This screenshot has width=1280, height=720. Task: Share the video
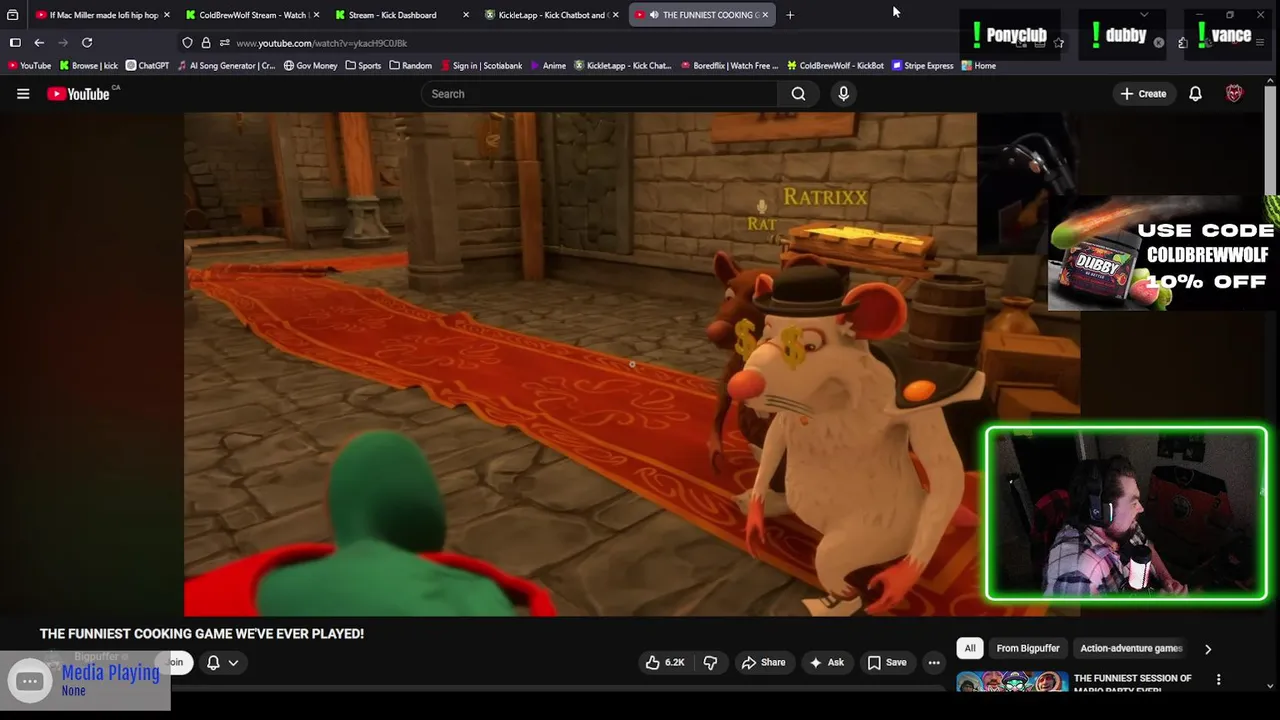[x=763, y=662]
